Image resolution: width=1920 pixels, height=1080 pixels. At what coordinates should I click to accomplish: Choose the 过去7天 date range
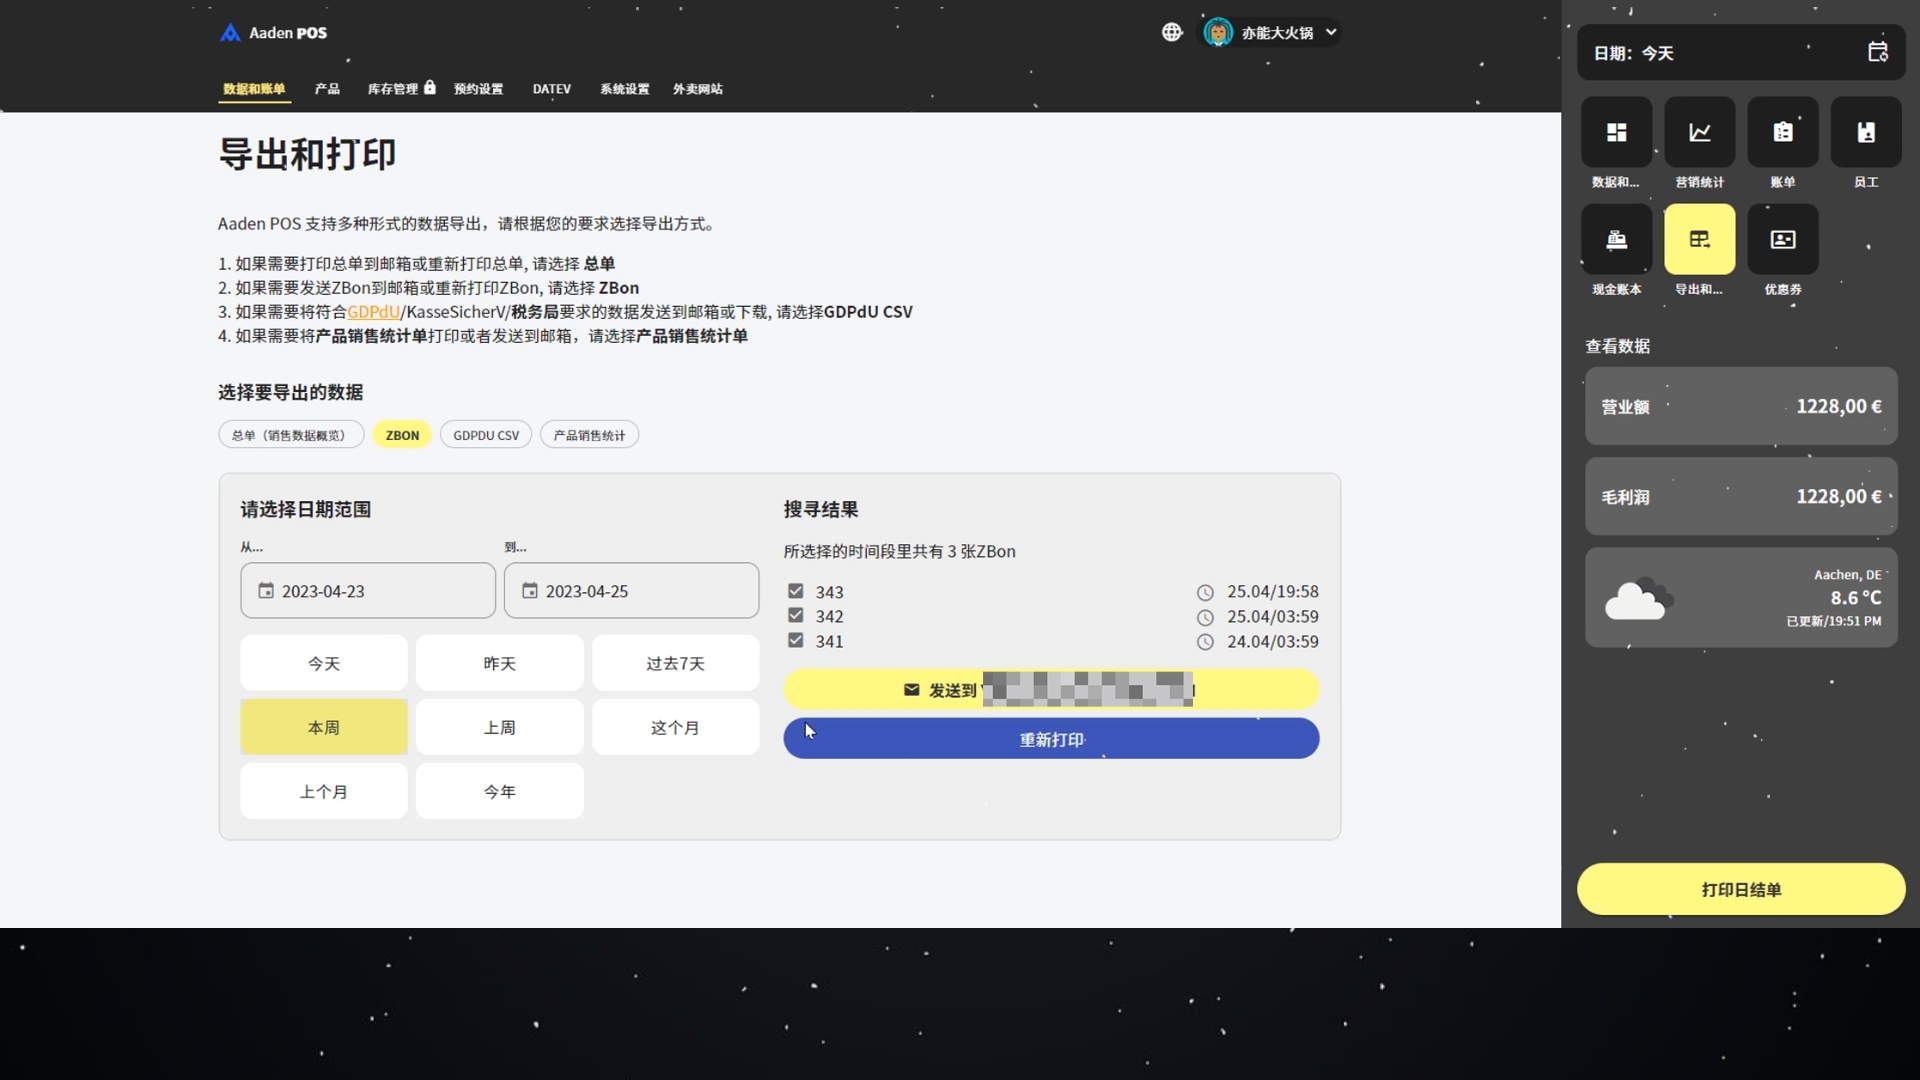(675, 663)
